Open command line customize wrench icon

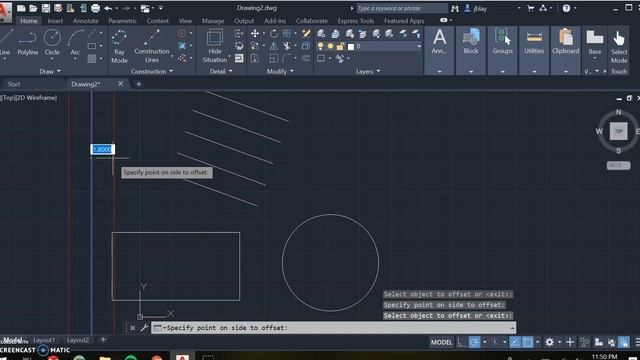144,328
